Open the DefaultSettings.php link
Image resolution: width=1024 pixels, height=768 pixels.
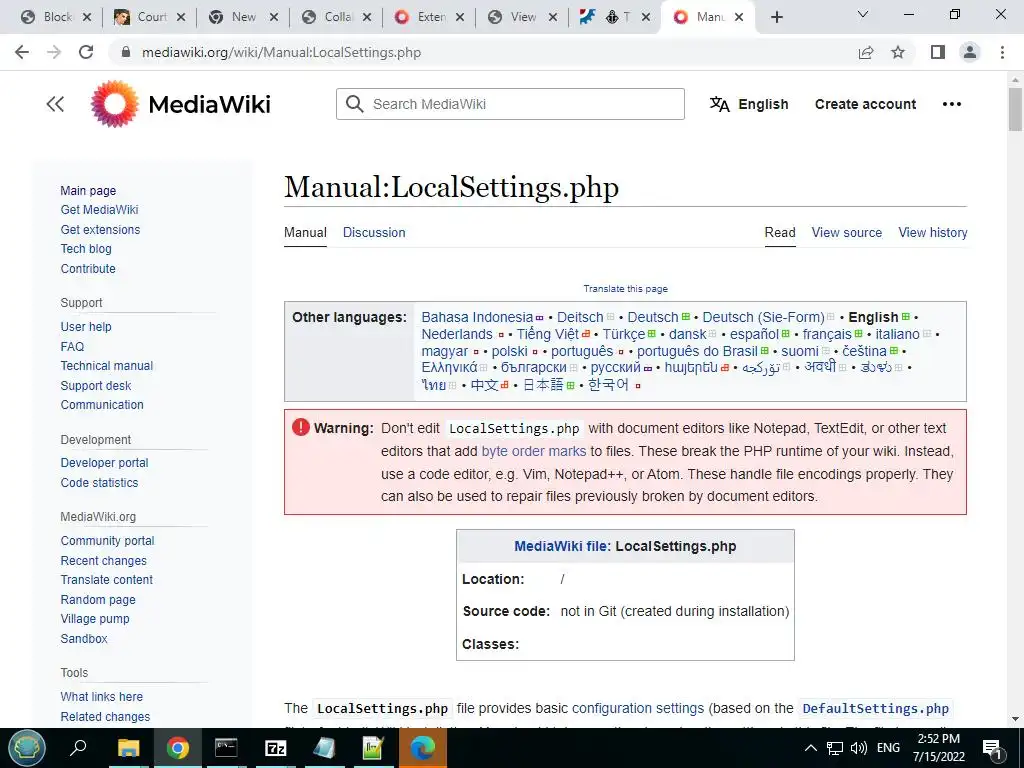(x=875, y=709)
